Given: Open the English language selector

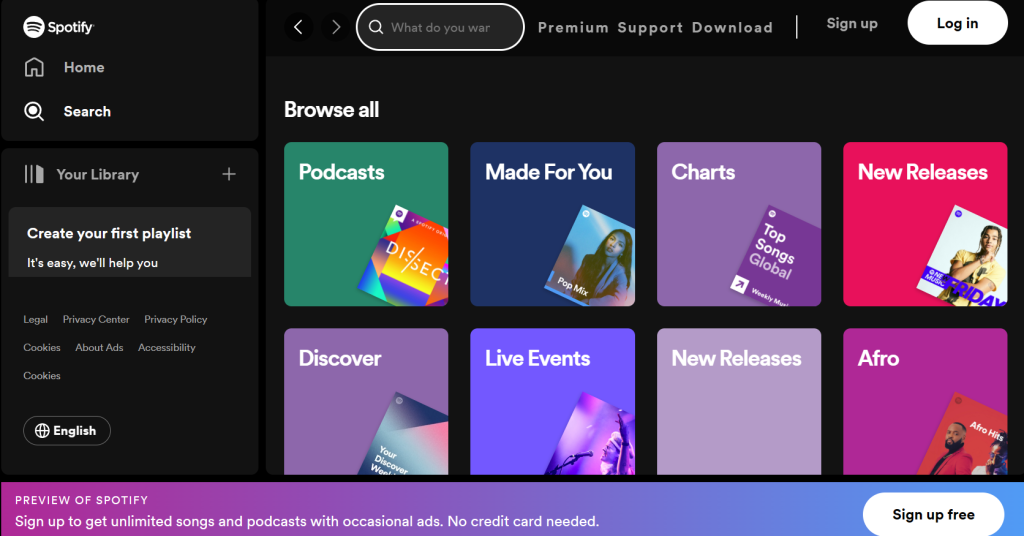Looking at the screenshot, I should coord(67,431).
